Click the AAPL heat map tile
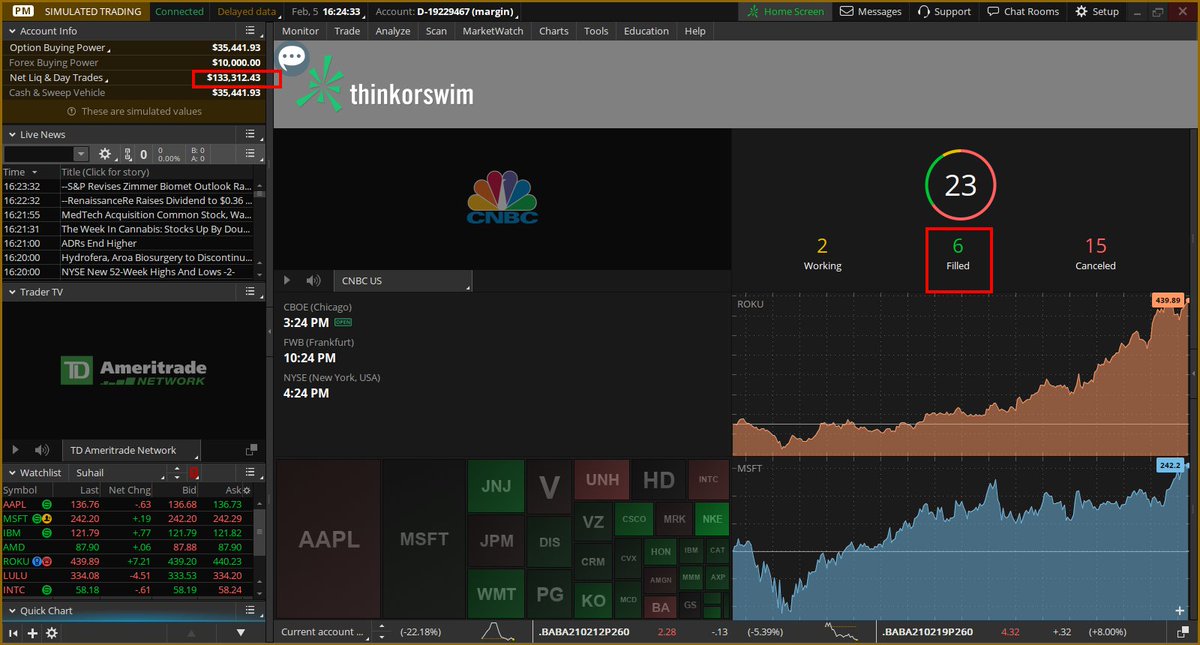This screenshot has width=1200, height=645. (329, 539)
